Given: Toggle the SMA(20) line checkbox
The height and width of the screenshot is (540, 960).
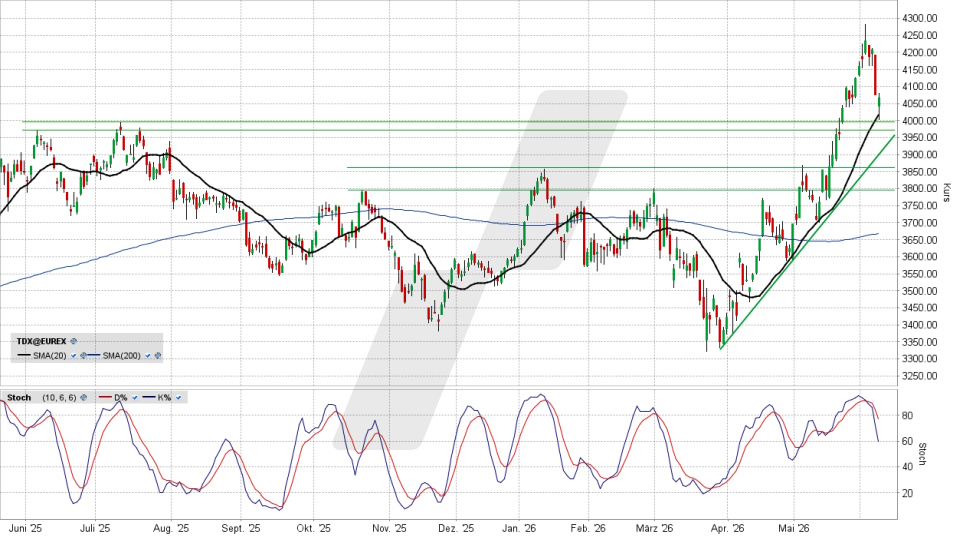Looking at the screenshot, I should [73, 356].
